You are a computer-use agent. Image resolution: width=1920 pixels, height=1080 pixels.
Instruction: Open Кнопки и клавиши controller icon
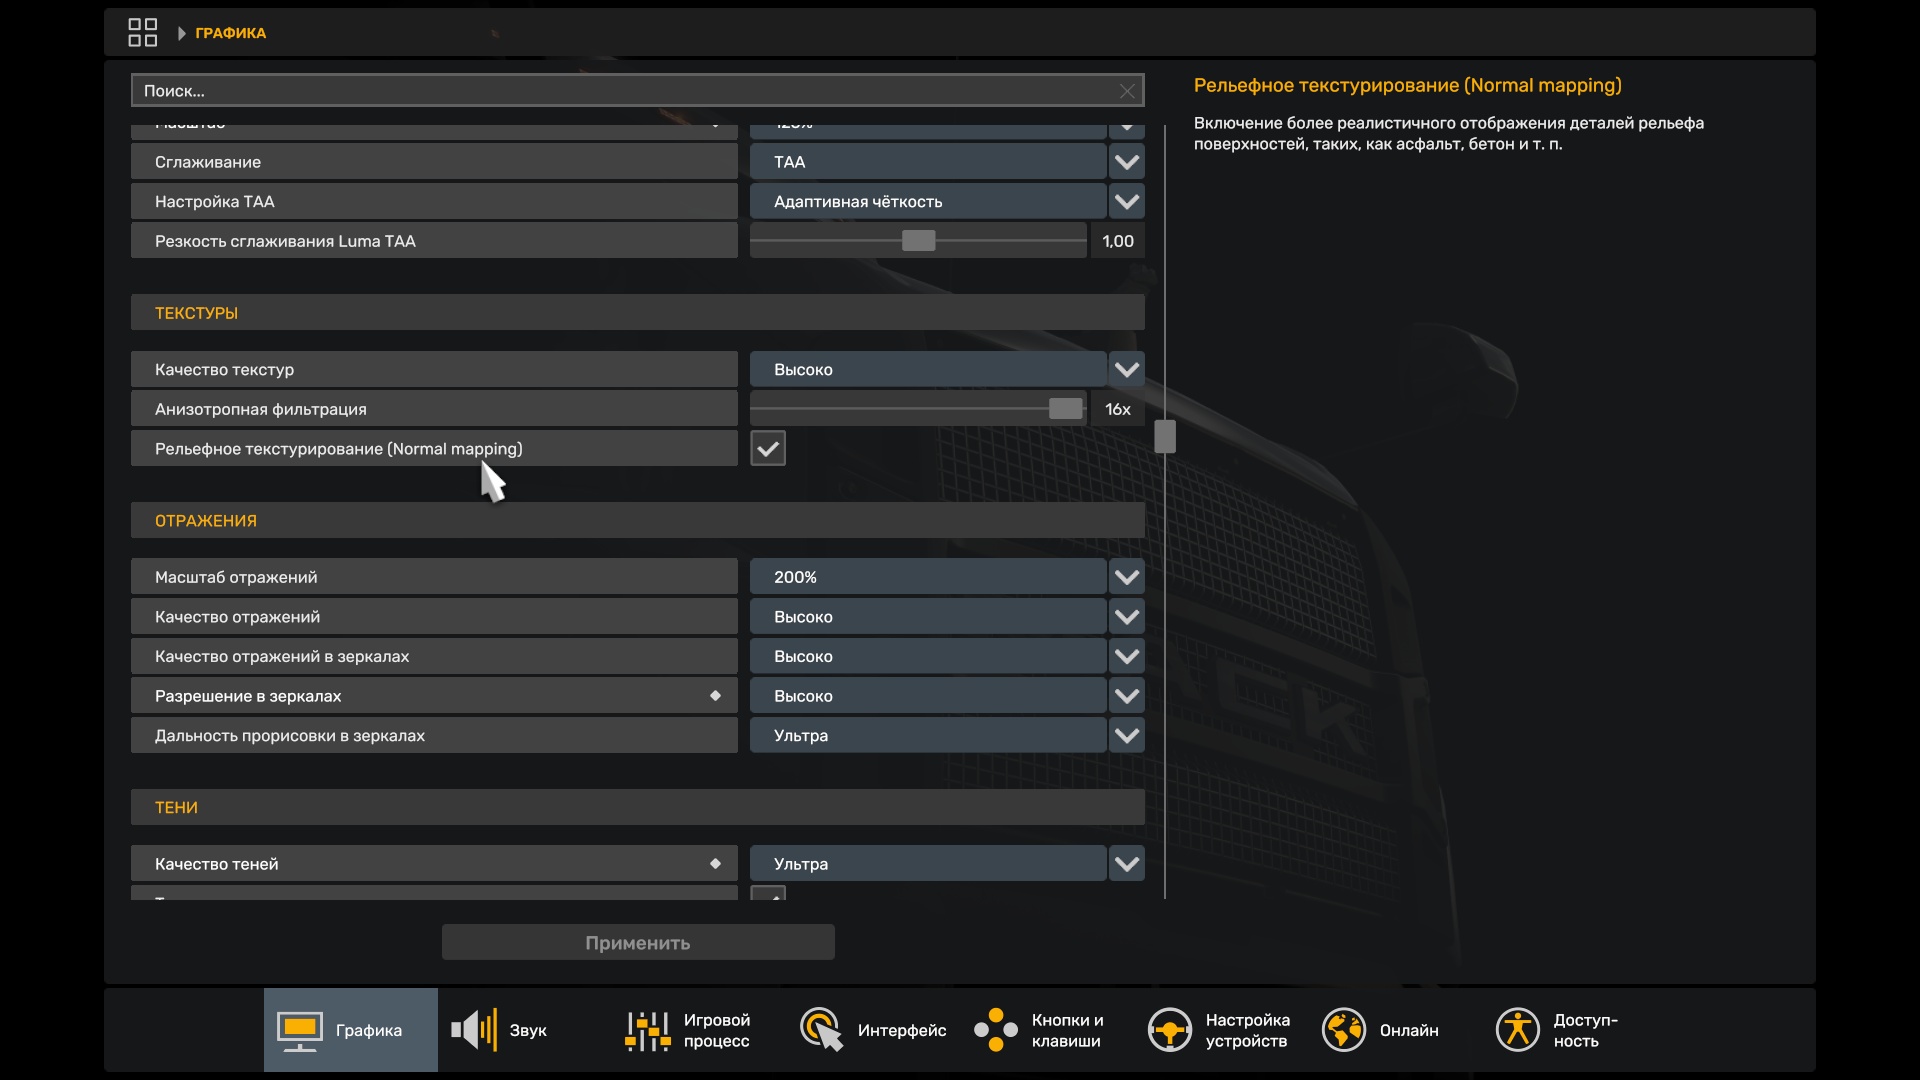(995, 1030)
